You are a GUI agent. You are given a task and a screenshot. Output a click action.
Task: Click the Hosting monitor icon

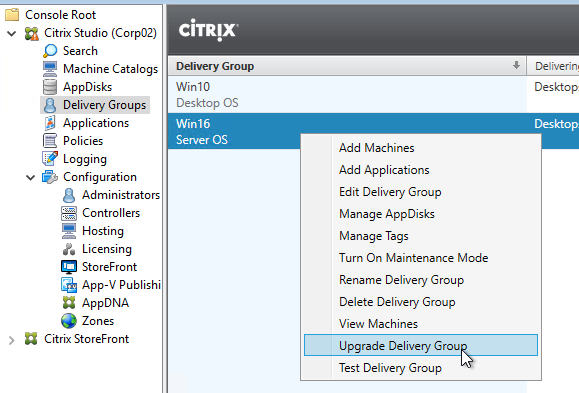point(69,231)
